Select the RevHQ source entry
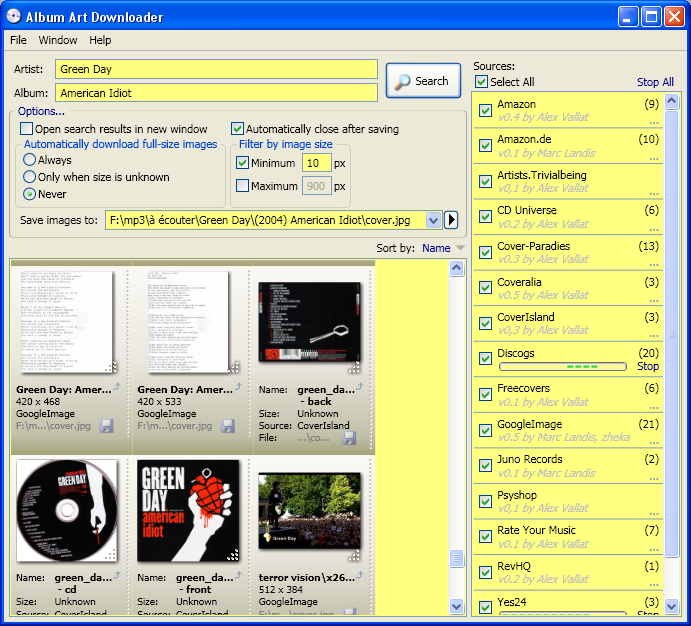Screen dimensions: 691x626 (568, 572)
